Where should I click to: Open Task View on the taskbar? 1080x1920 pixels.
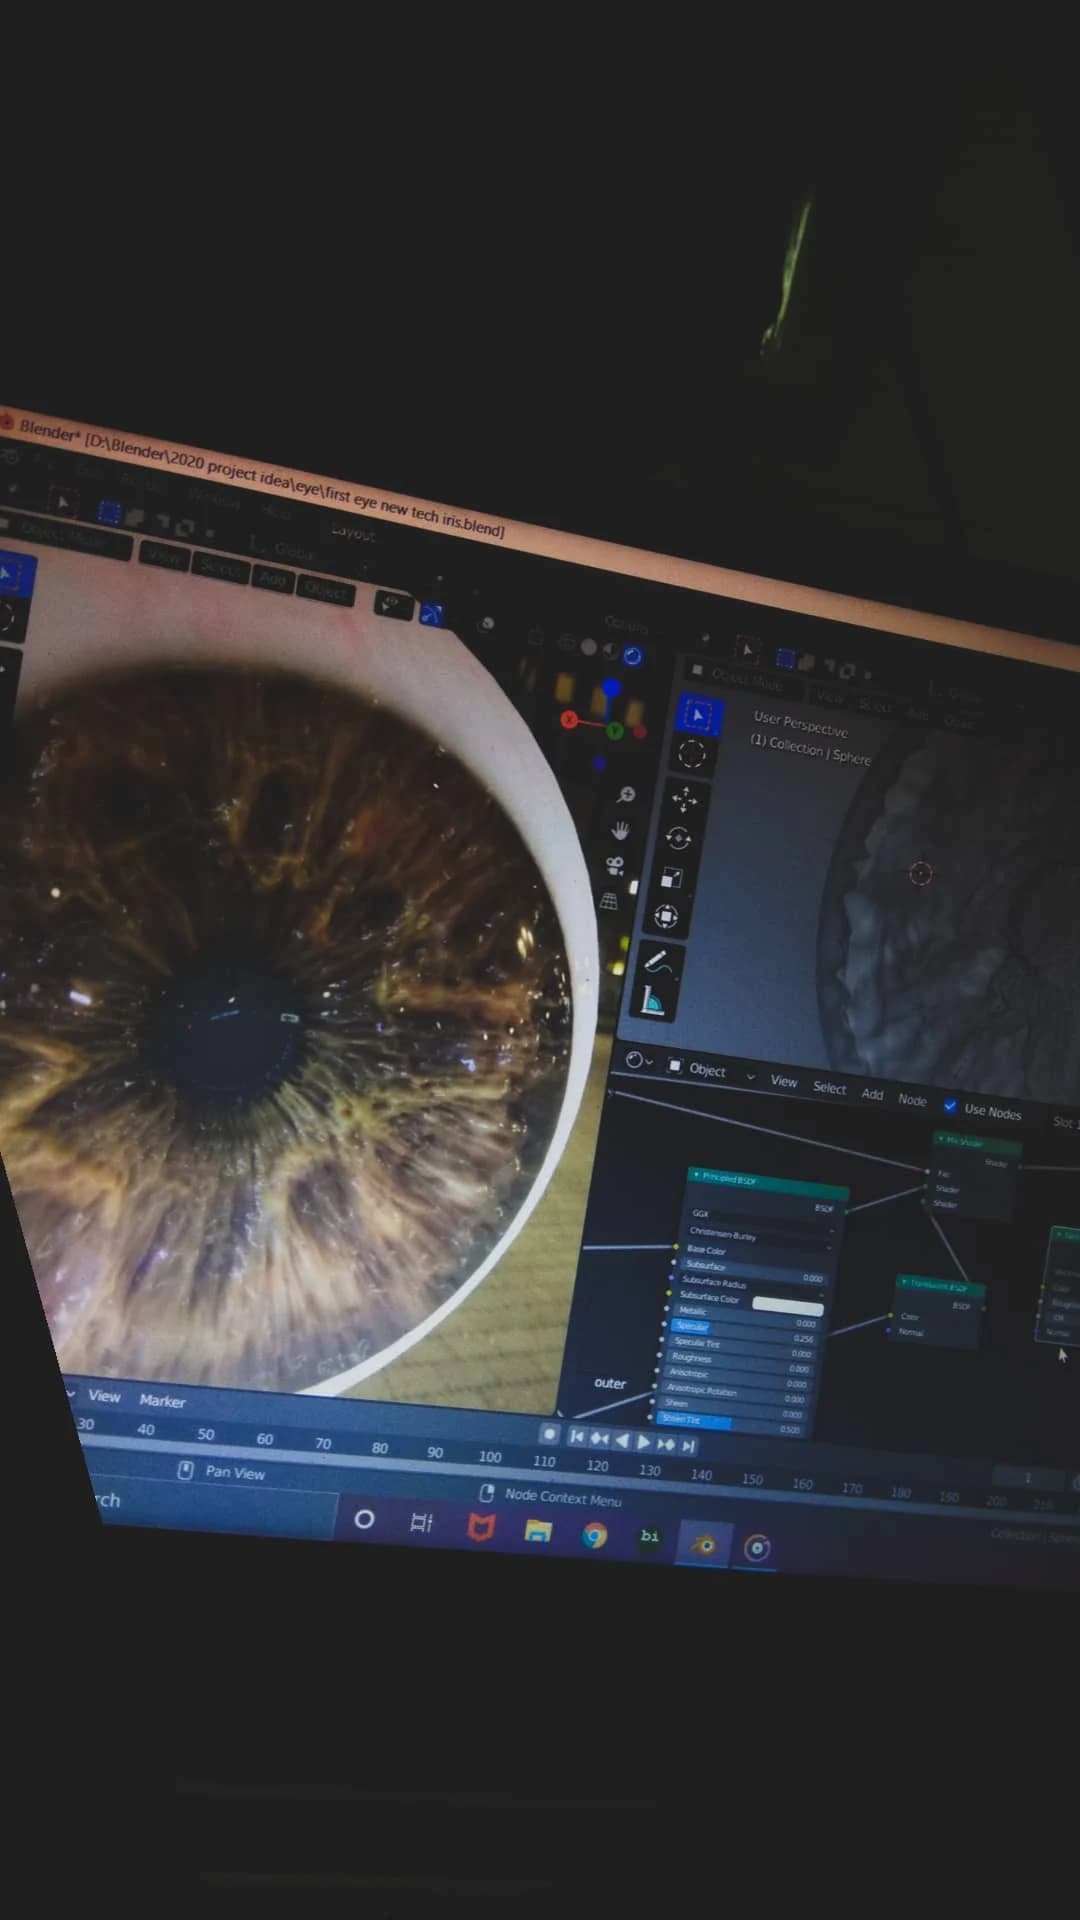tap(422, 1523)
